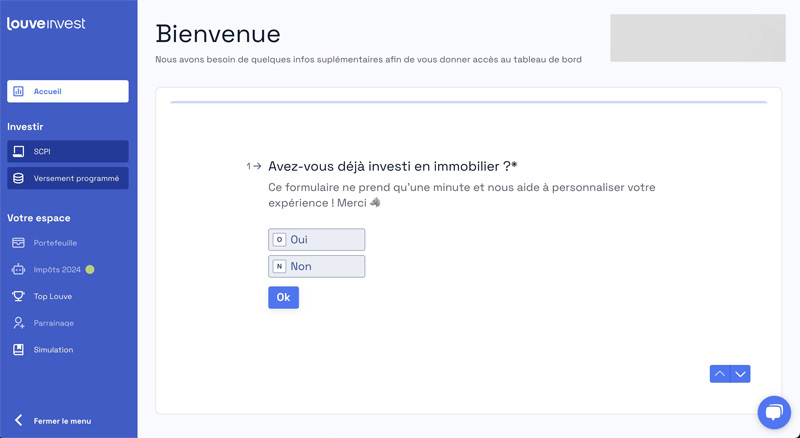Go to next question with down arrow
800x438 pixels.
pos(740,374)
